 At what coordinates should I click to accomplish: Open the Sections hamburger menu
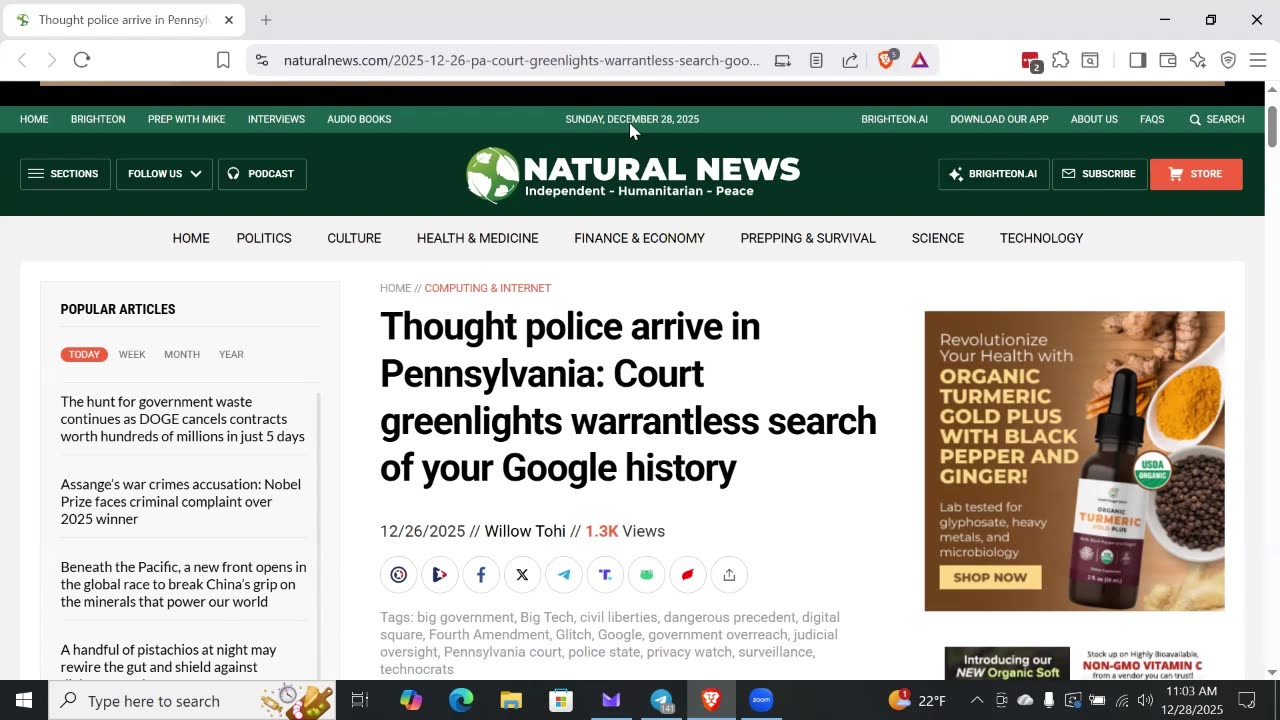[x=65, y=174]
